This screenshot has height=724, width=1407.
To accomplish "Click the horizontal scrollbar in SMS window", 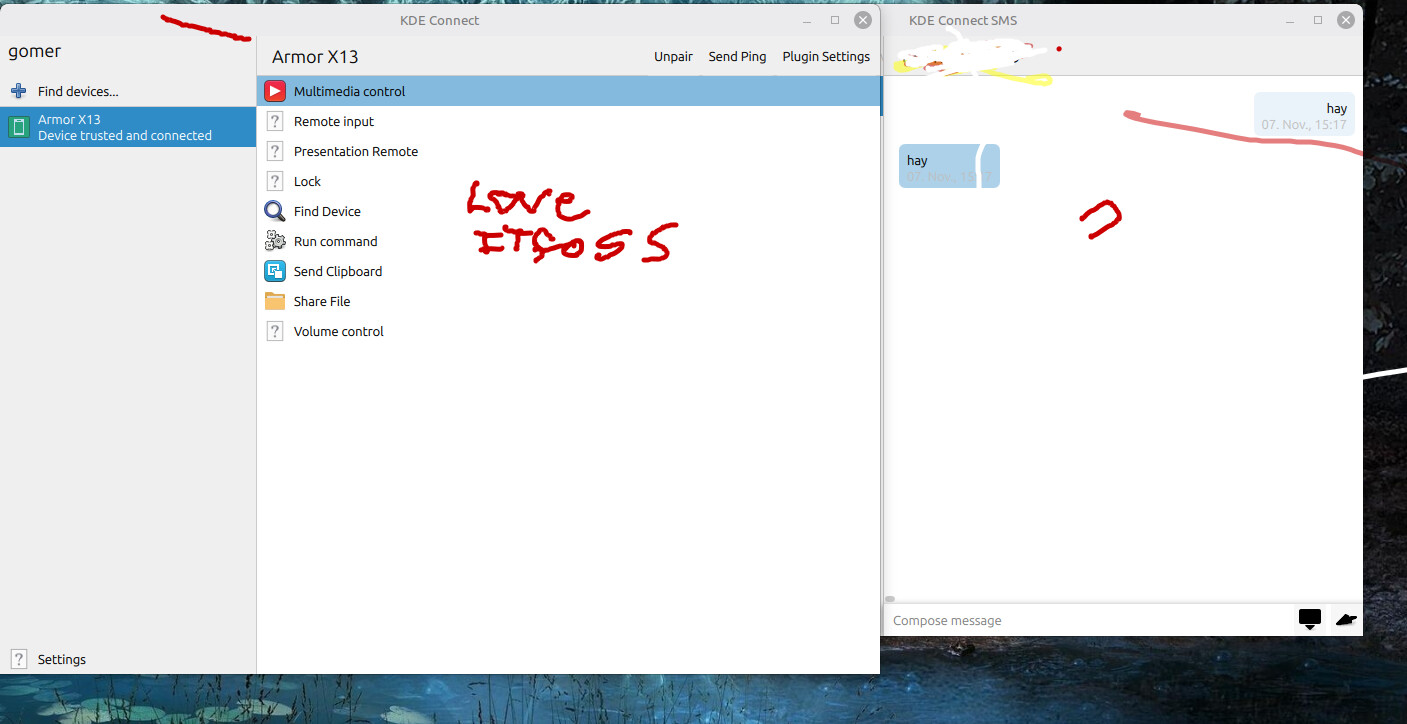I will pos(890,598).
